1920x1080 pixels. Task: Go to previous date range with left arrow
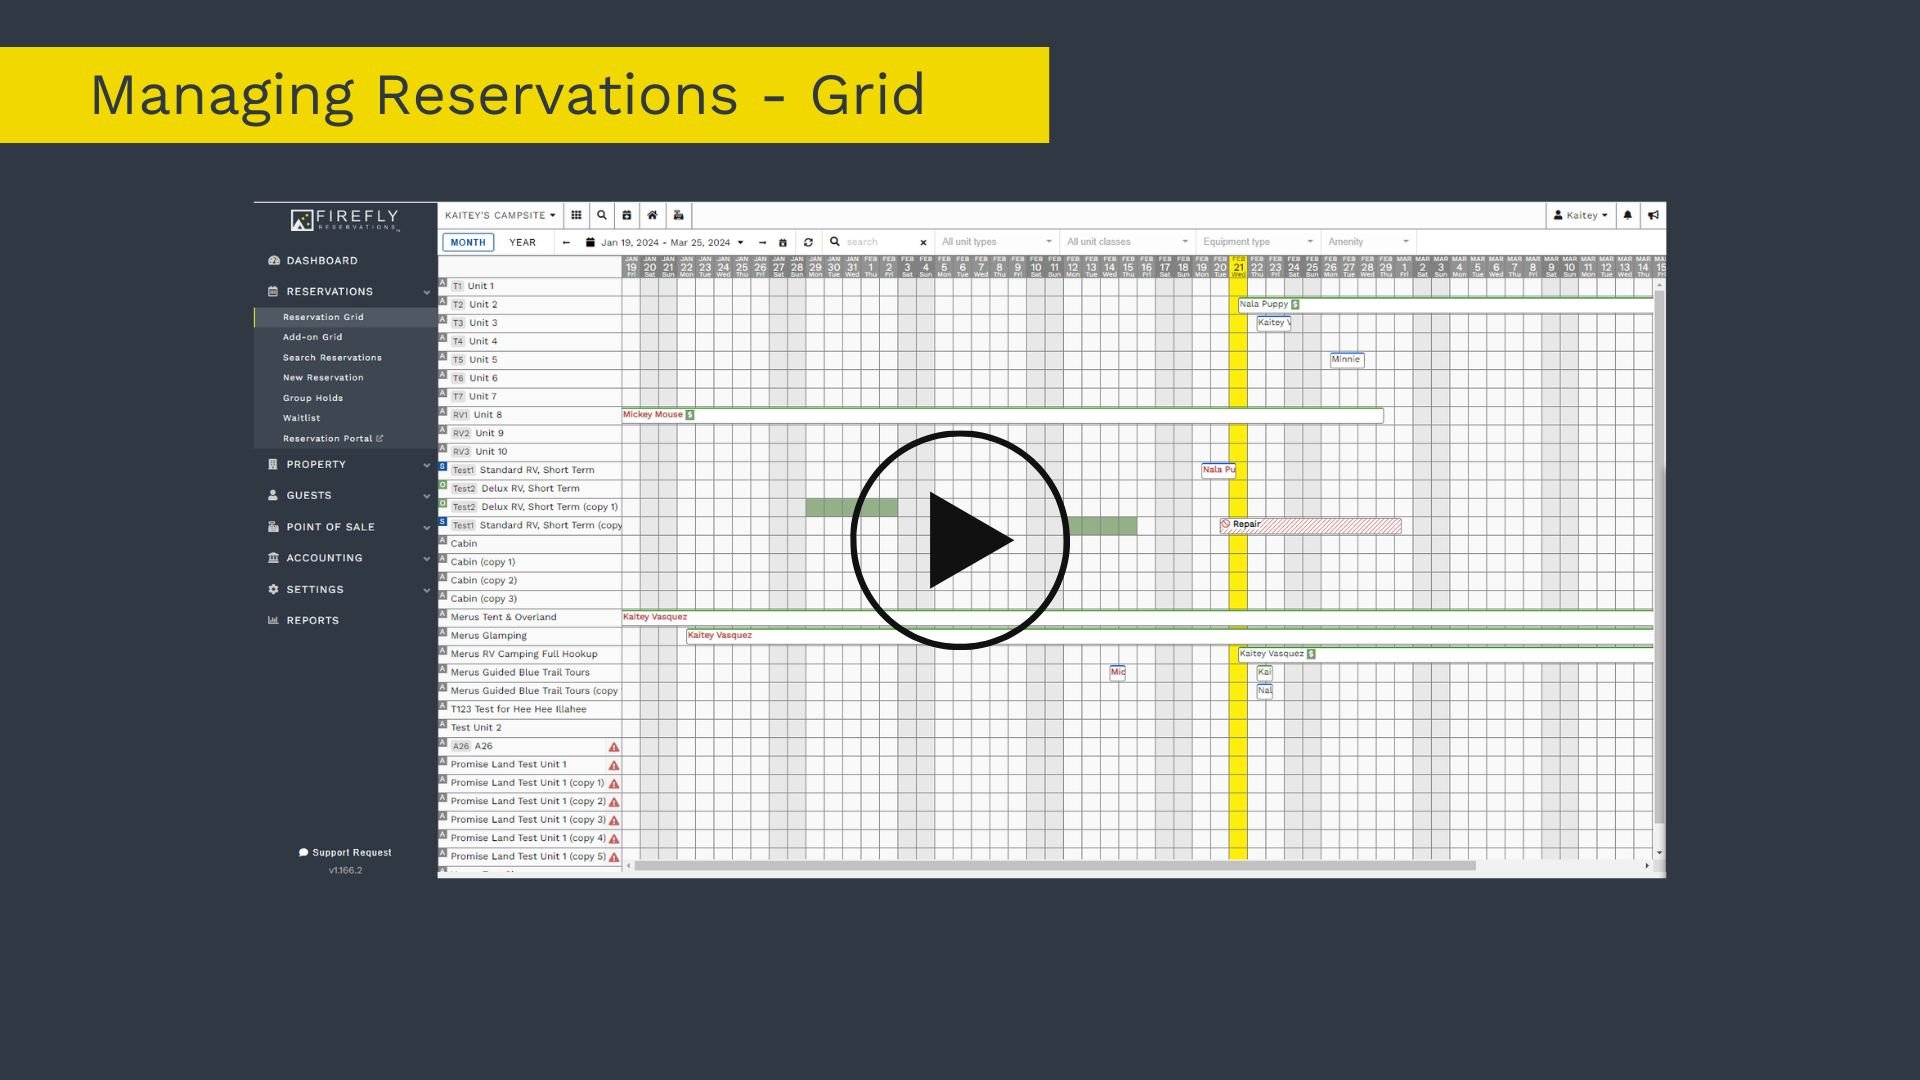(x=566, y=242)
